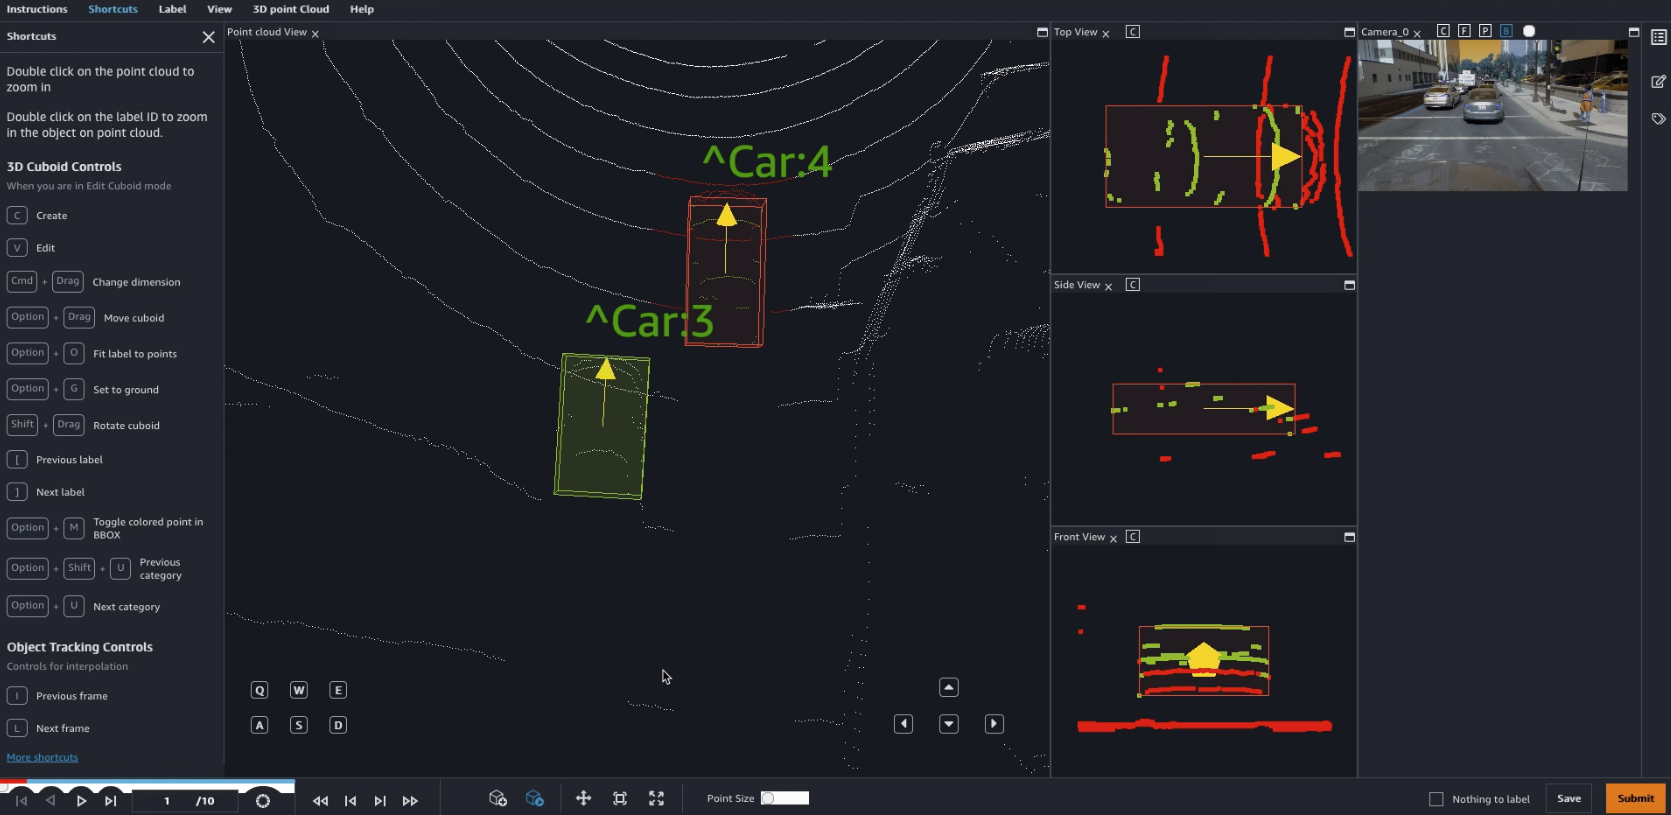Click the blue cube icon in bottom toolbar

coord(535,798)
